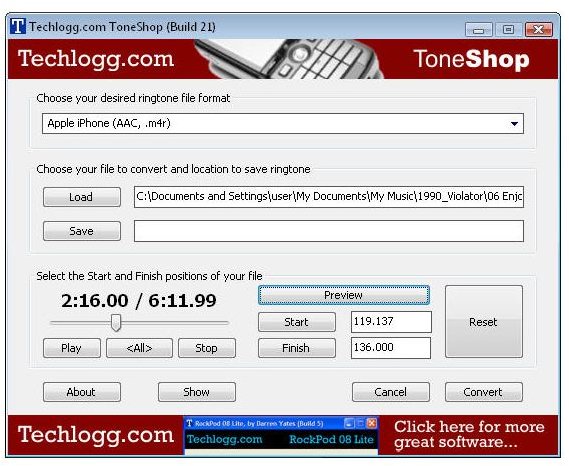Click the ToneShop title bar app icon
The height and width of the screenshot is (466, 569).
coord(17,26)
